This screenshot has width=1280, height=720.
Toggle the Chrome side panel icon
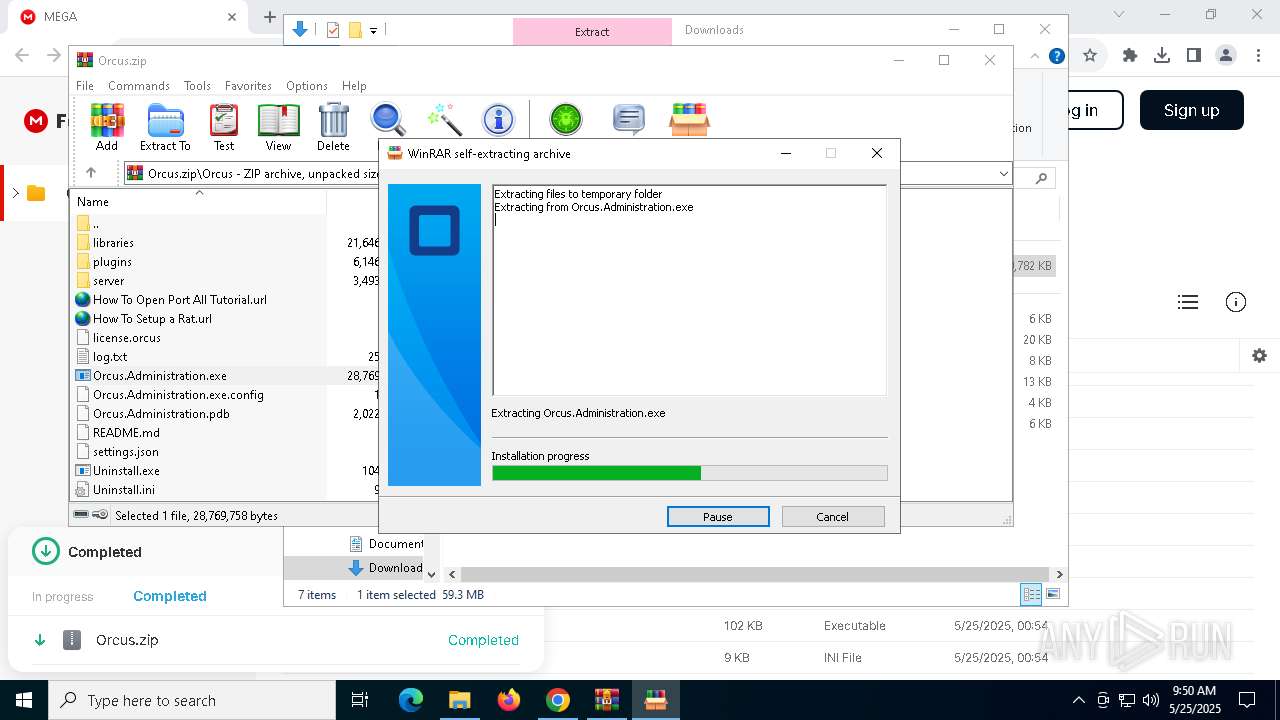(x=1194, y=55)
